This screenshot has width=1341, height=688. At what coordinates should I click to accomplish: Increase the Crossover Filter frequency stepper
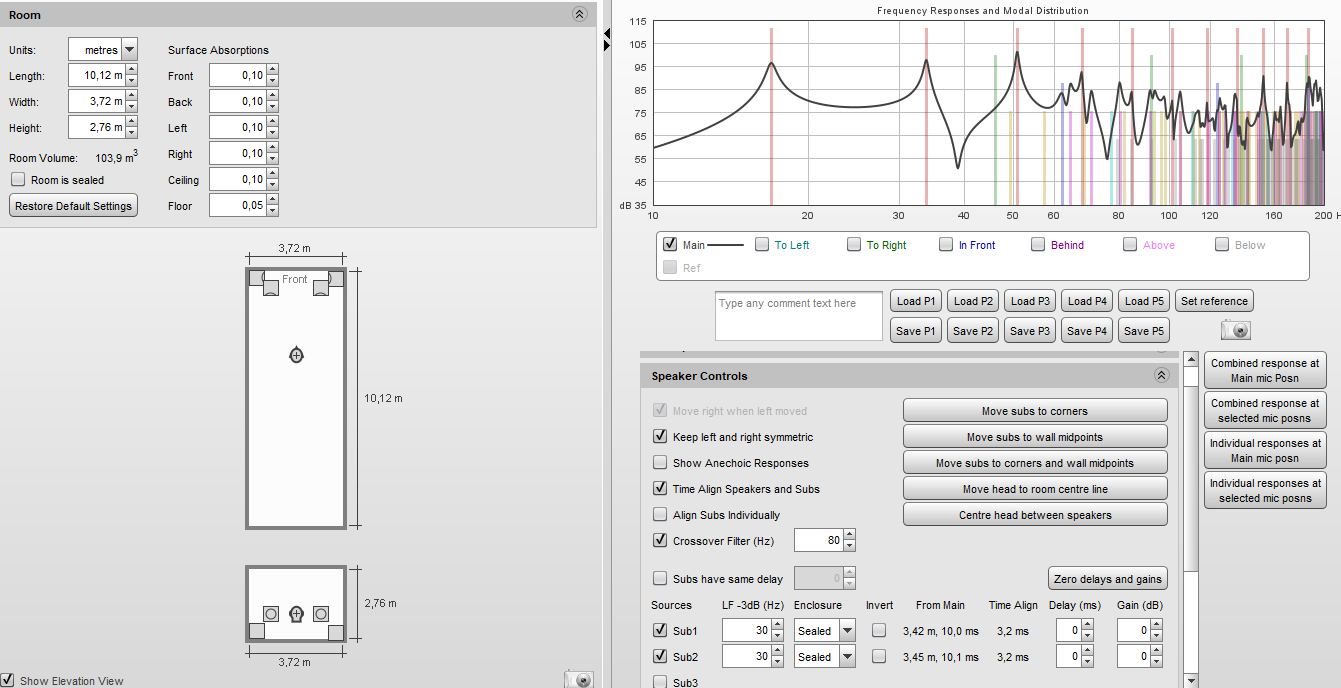(849, 536)
